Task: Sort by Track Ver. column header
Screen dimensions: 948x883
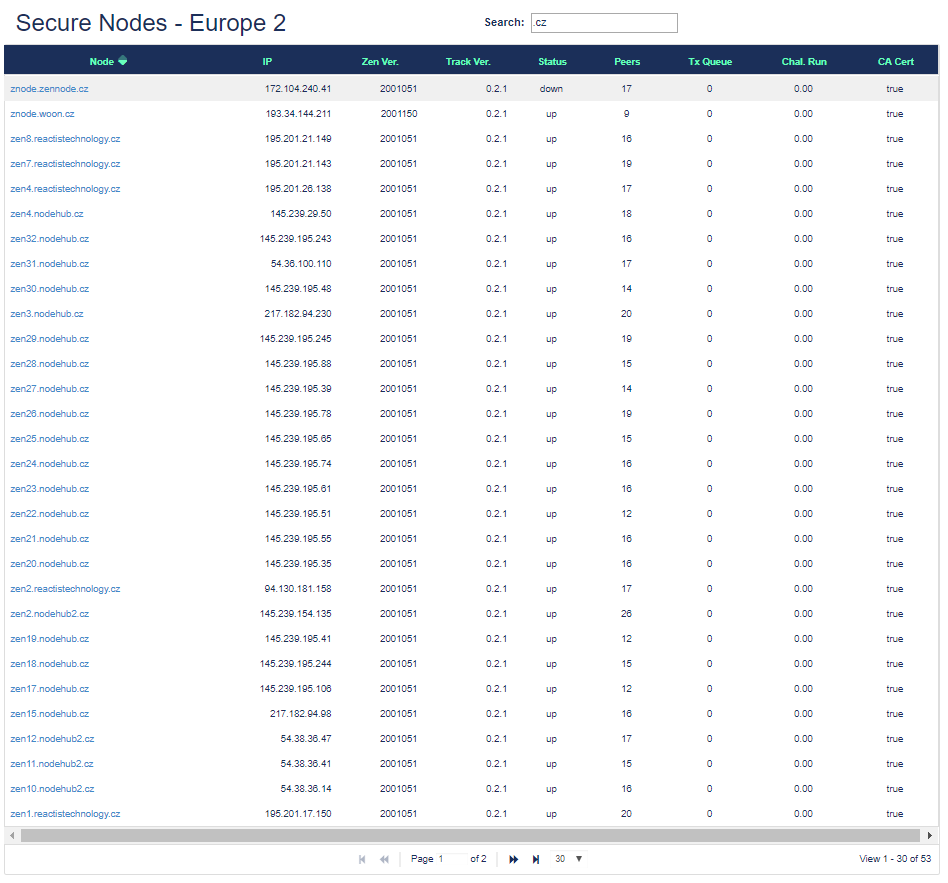Action: tap(468, 62)
